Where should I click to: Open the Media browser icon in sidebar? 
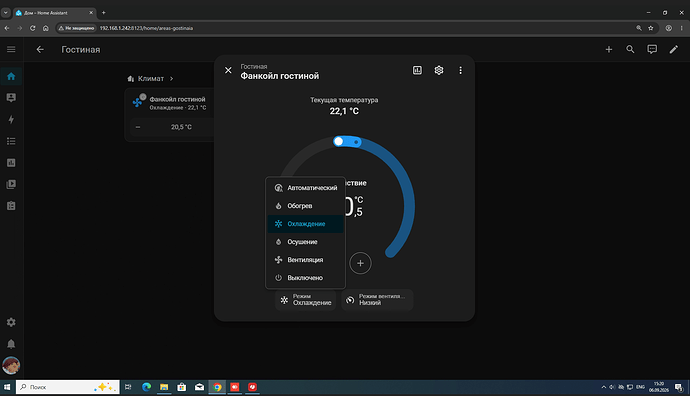pyautogui.click(x=11, y=184)
